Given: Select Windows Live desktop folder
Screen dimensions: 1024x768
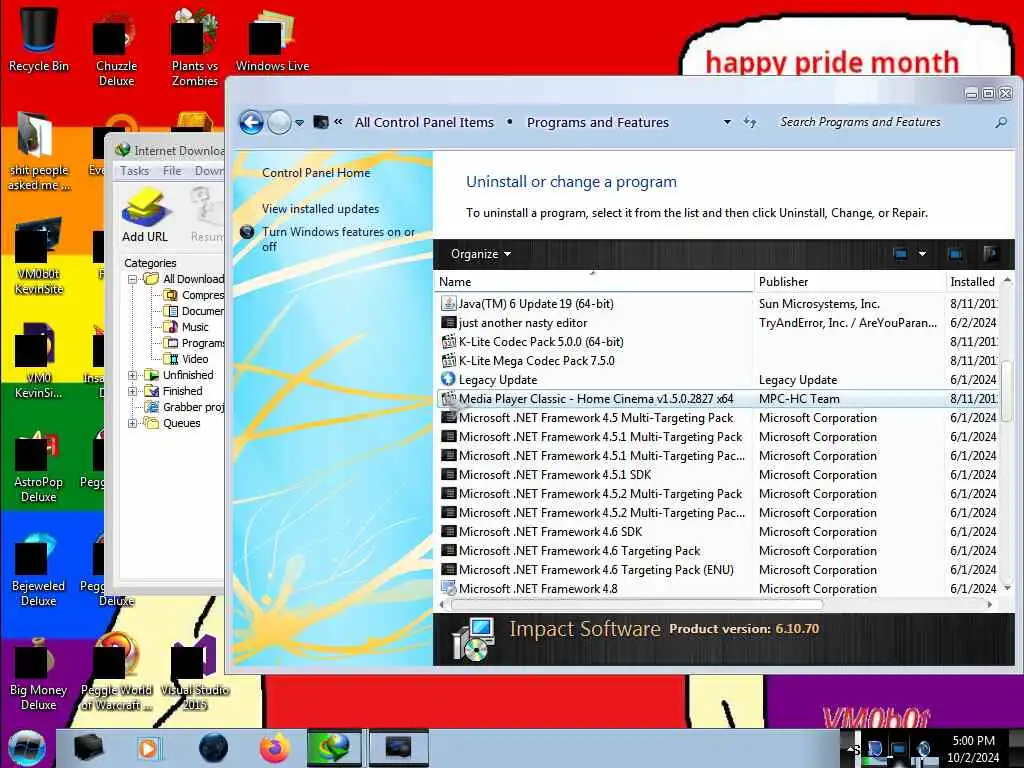Looking at the screenshot, I should click(272, 40).
